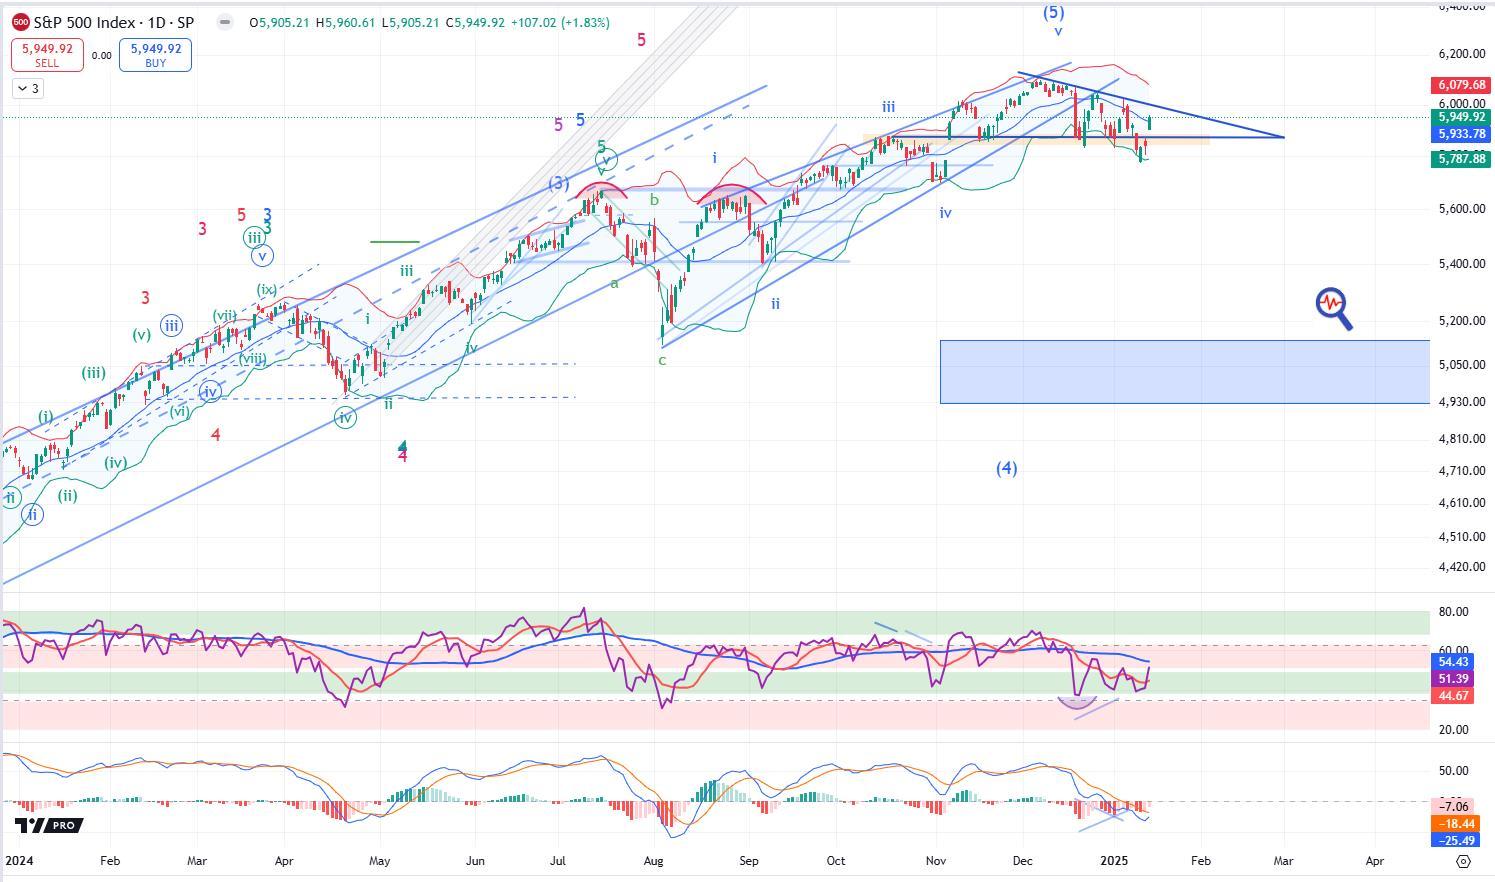Click the Dec label on time axis

[1023, 860]
